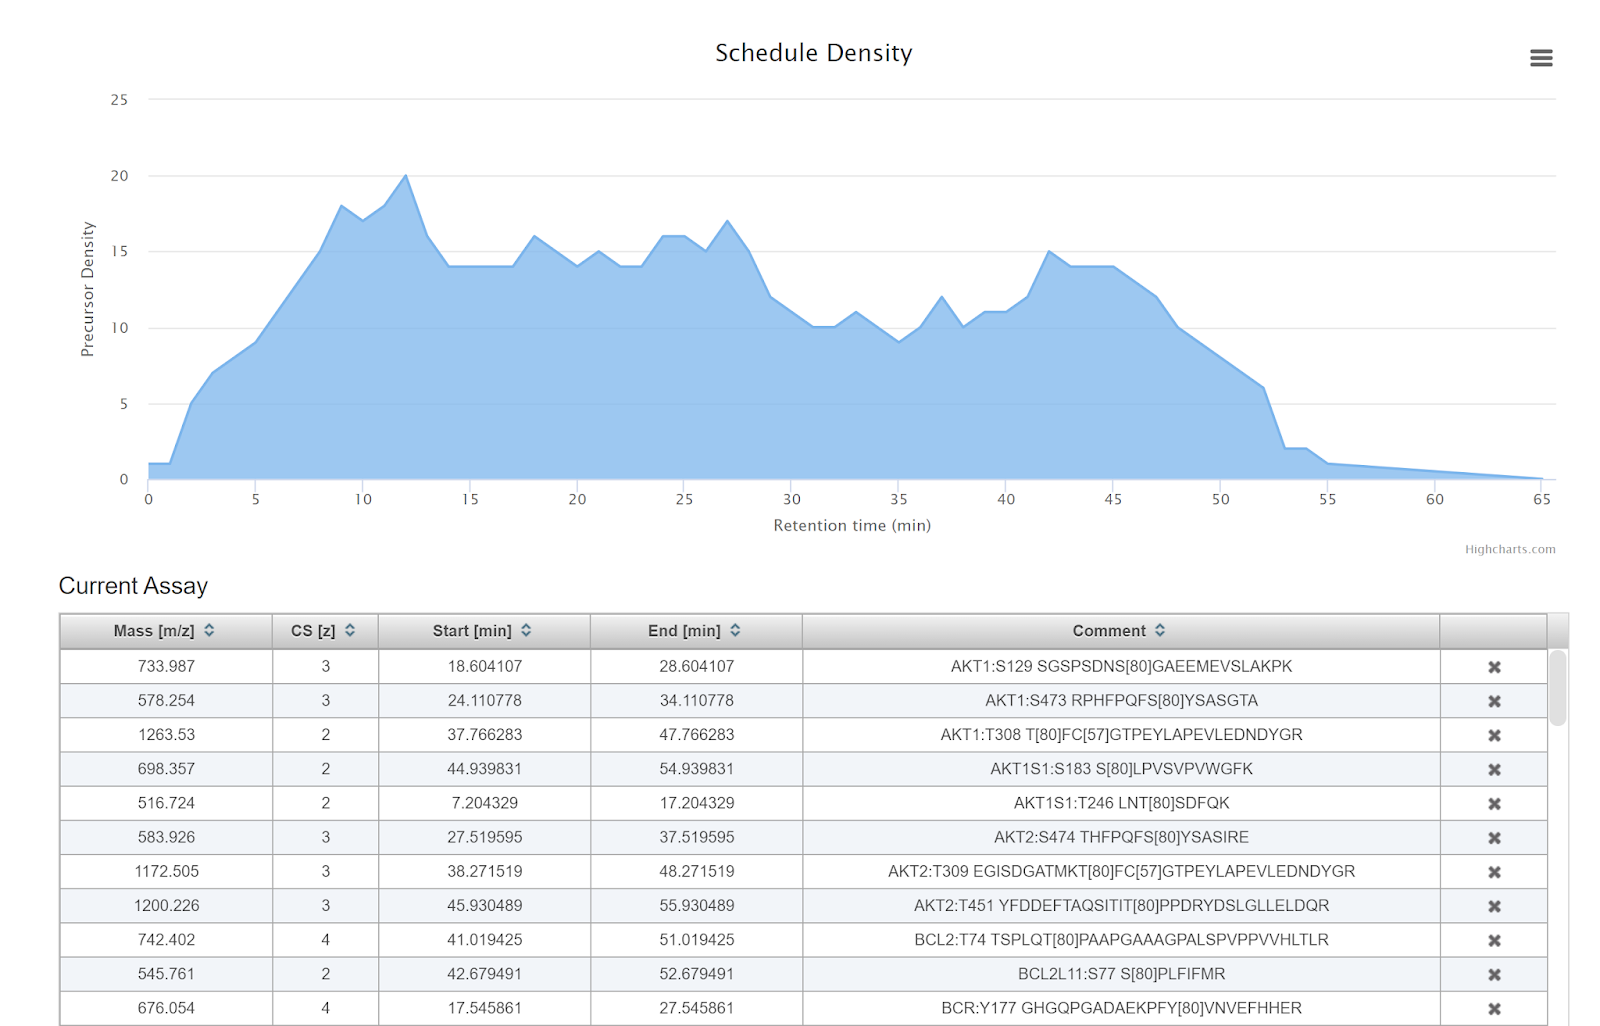This screenshot has width=1600, height=1026.
Task: Delete the AKT2:T451 assay row
Action: pos(1494,905)
